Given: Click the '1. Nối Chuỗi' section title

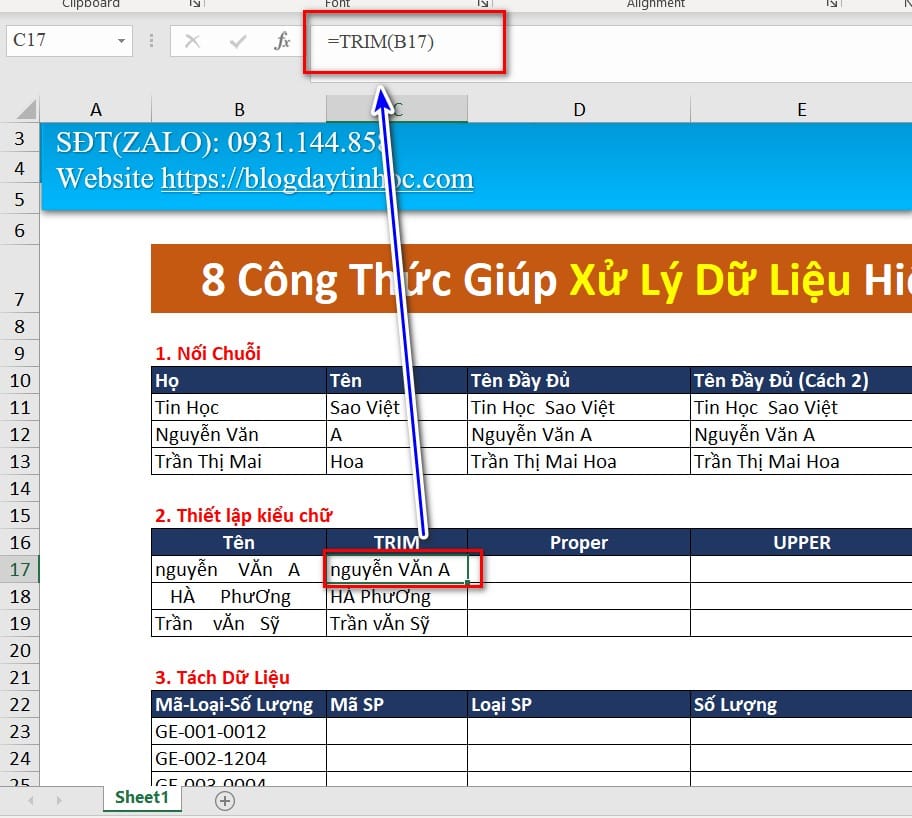Looking at the screenshot, I should click(x=208, y=353).
